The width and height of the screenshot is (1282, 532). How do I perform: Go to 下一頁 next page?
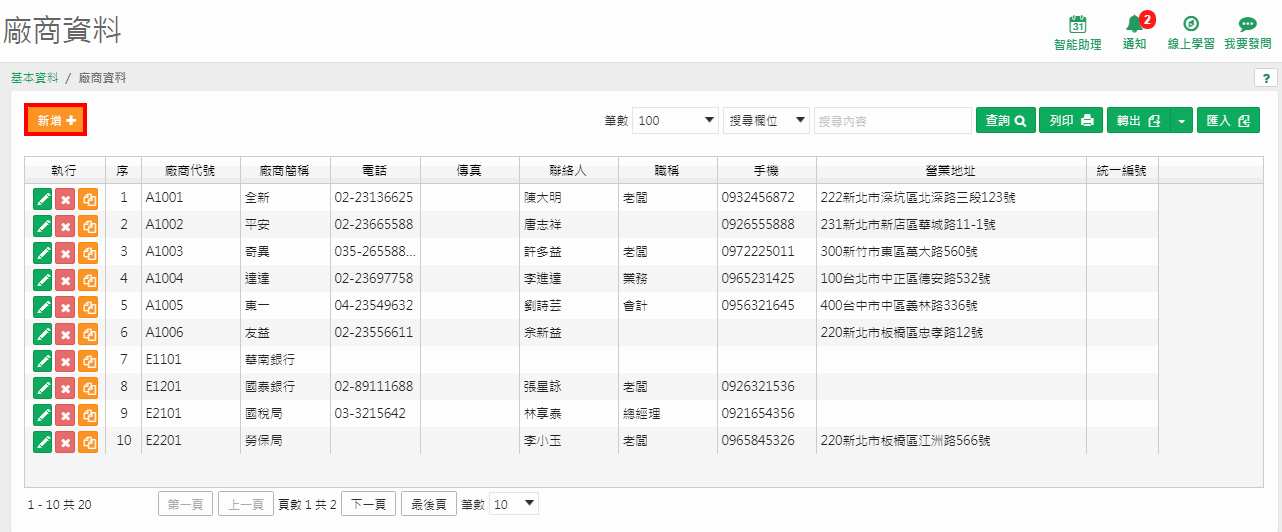coord(368,504)
